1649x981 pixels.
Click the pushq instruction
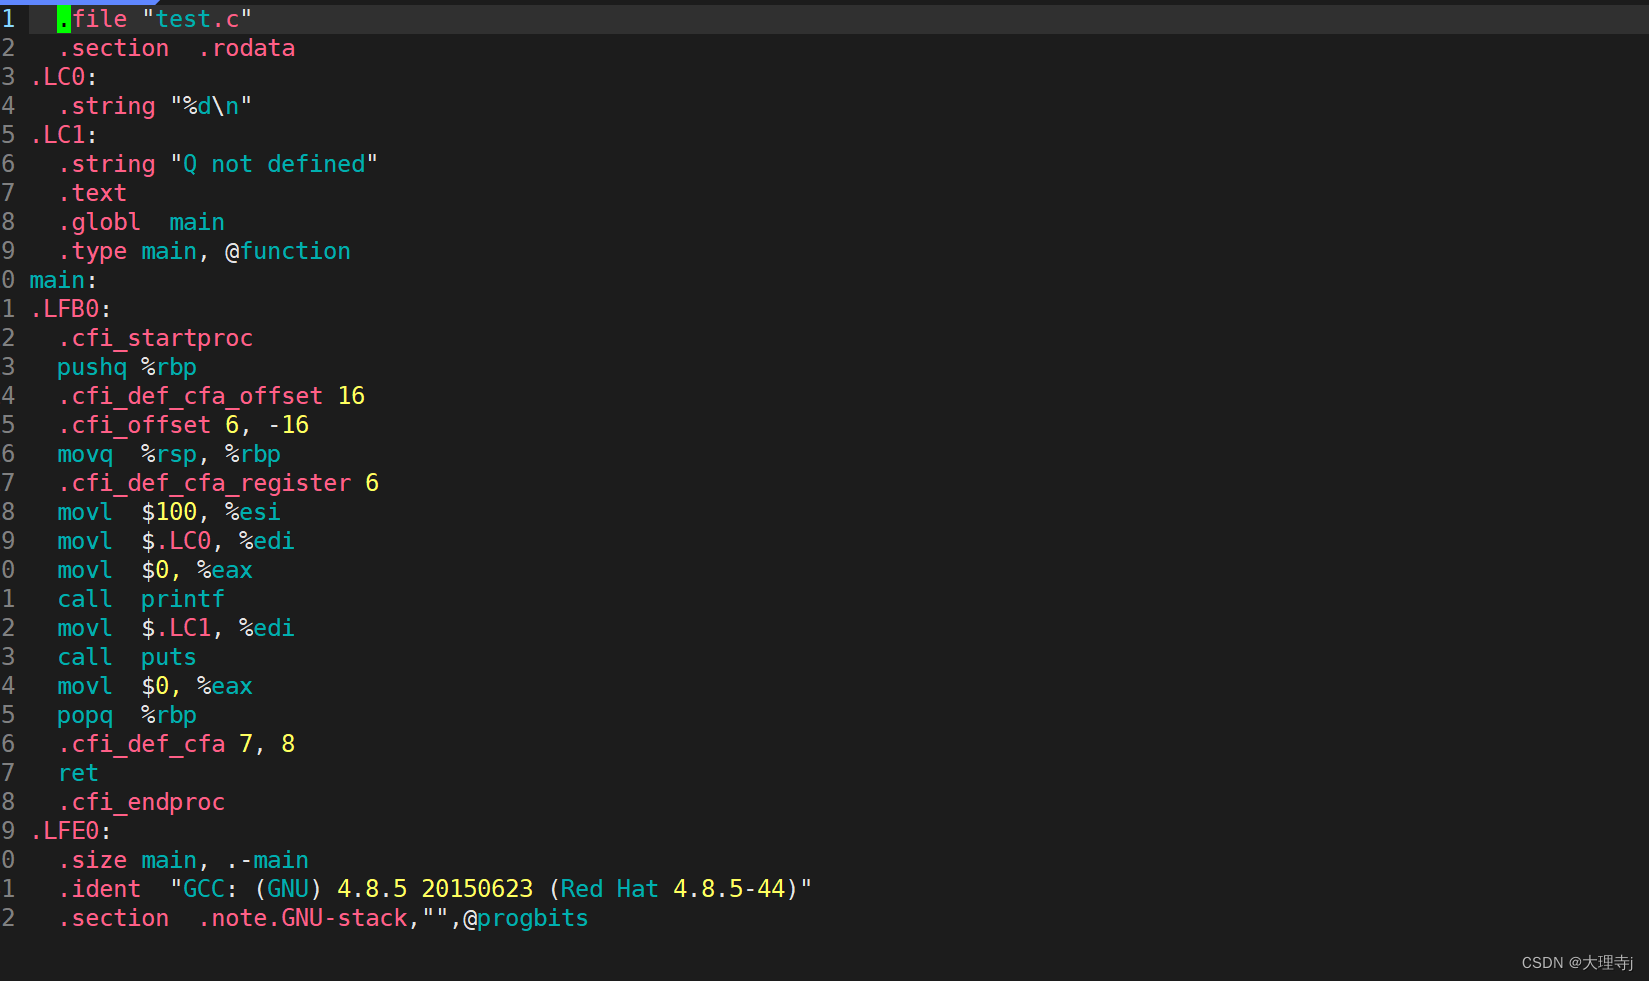[x=92, y=367]
